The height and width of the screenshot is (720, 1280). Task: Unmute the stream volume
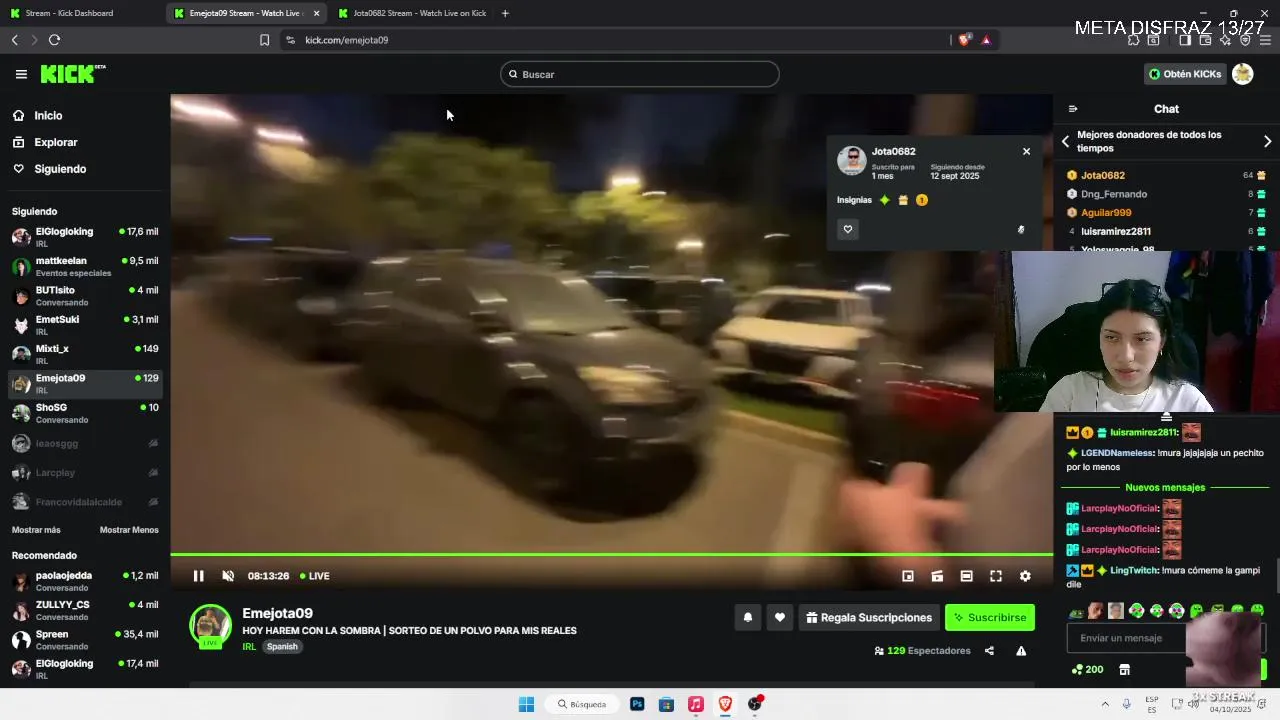(228, 576)
